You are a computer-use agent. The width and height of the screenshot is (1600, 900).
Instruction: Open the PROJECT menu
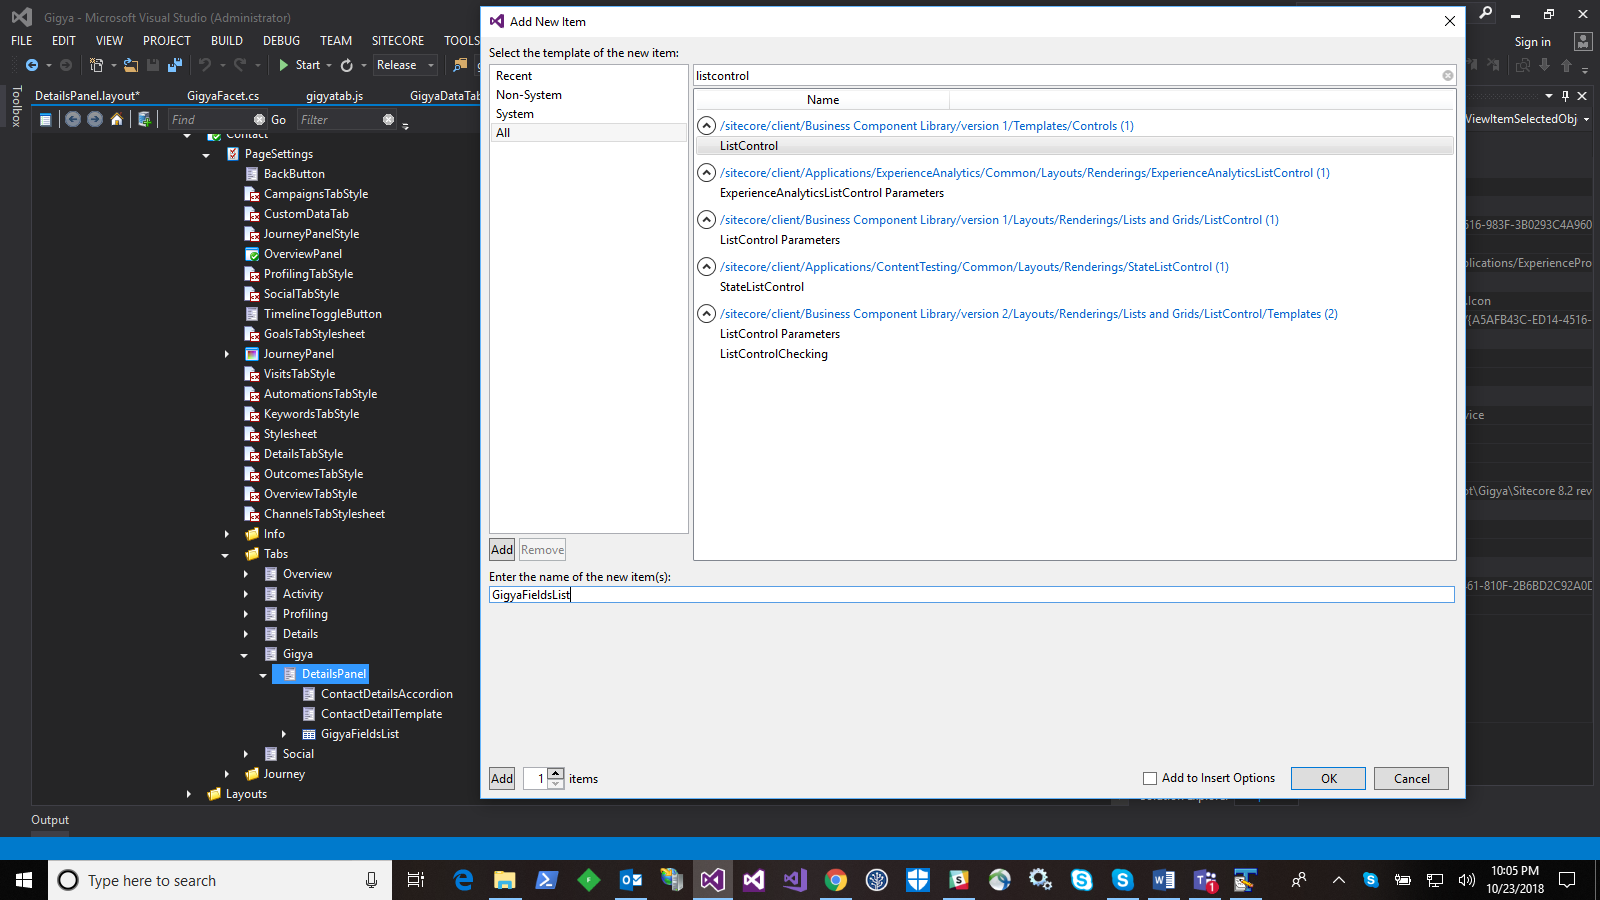(x=166, y=41)
